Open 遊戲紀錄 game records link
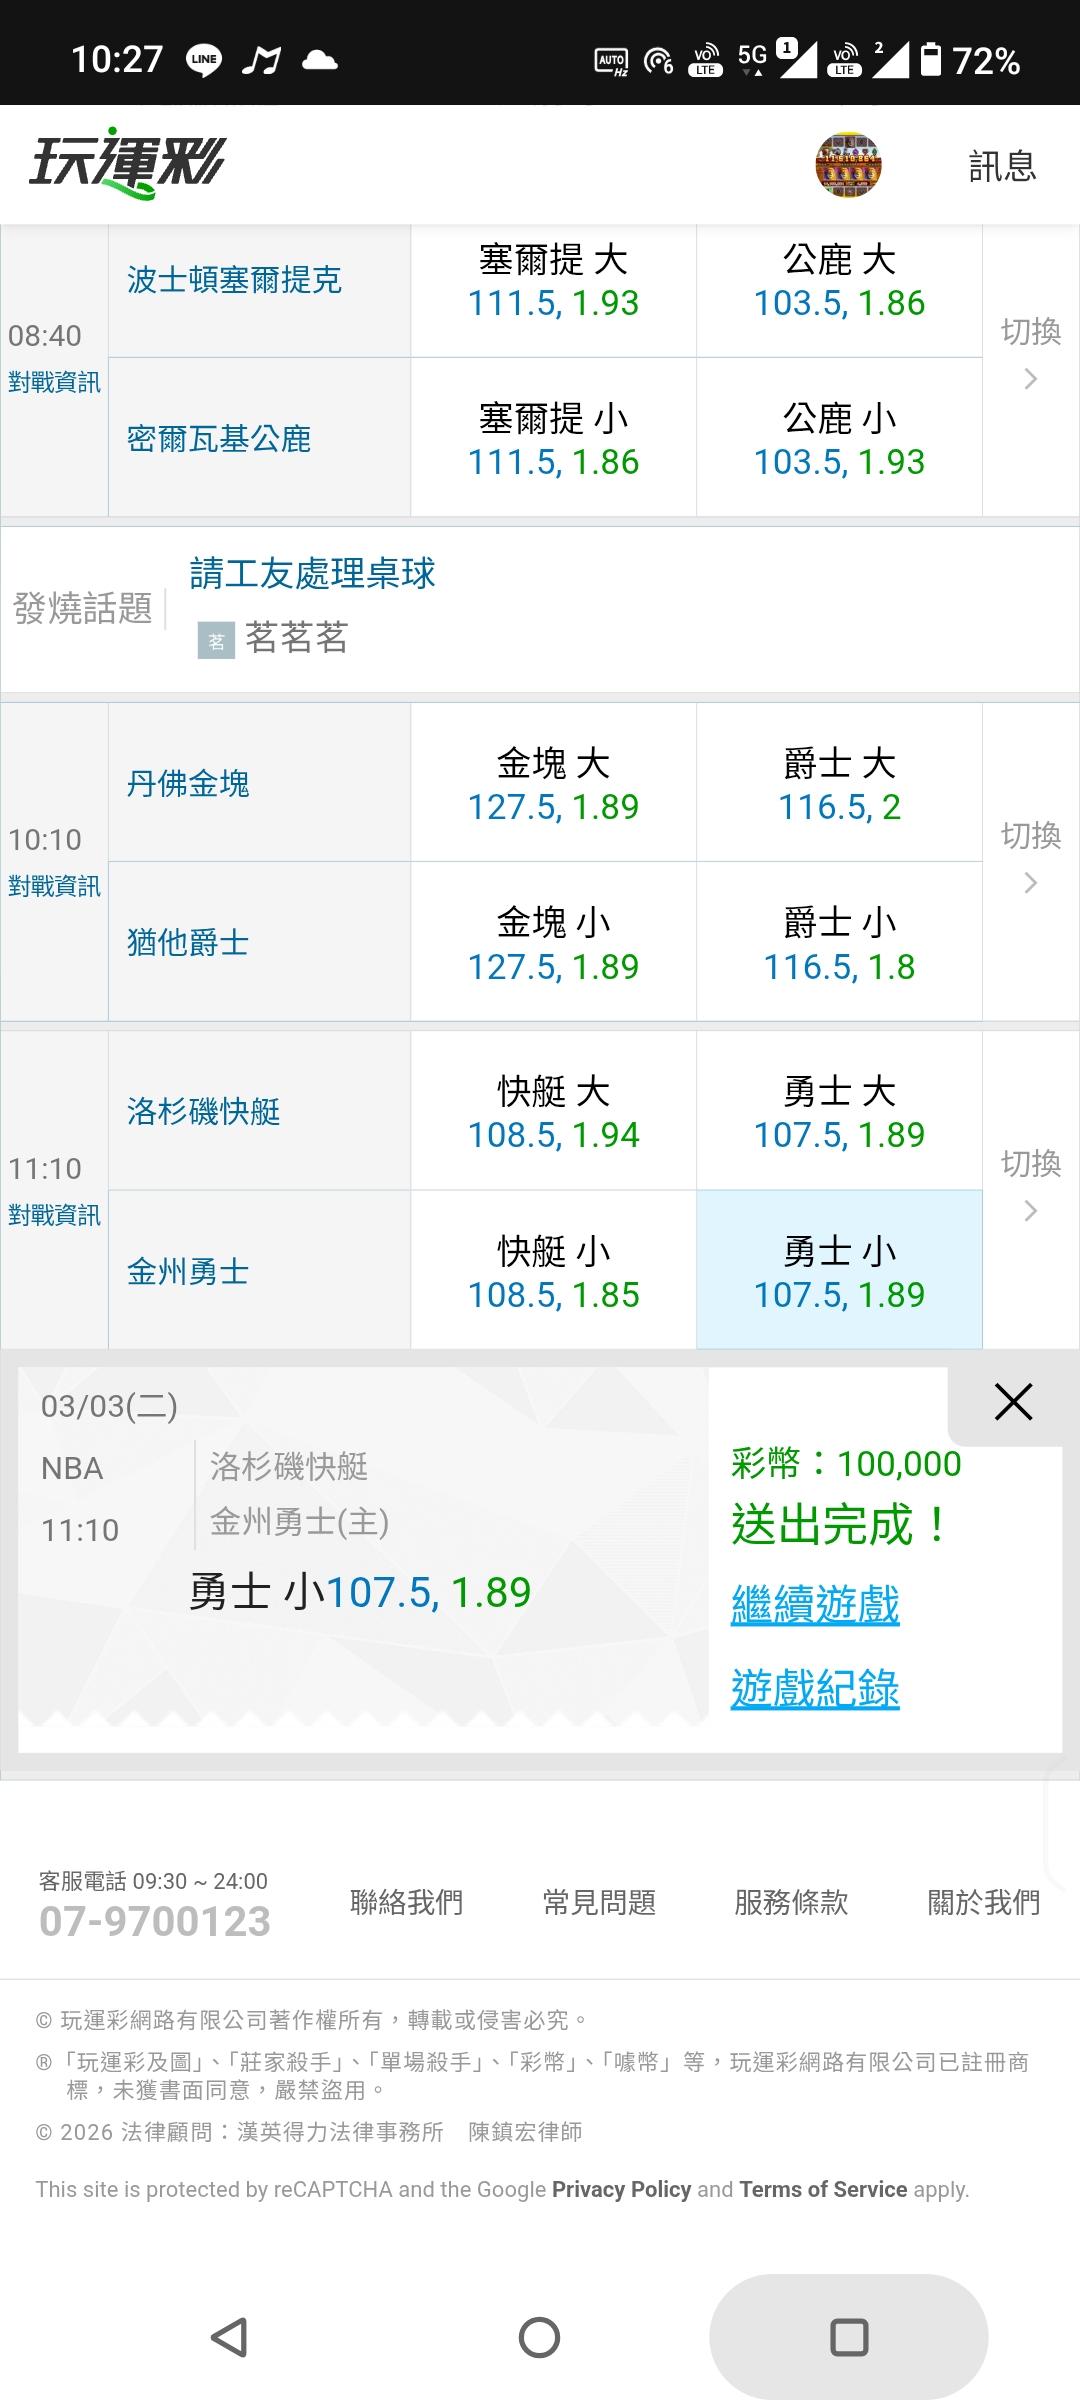The width and height of the screenshot is (1080, 2400). (815, 1689)
